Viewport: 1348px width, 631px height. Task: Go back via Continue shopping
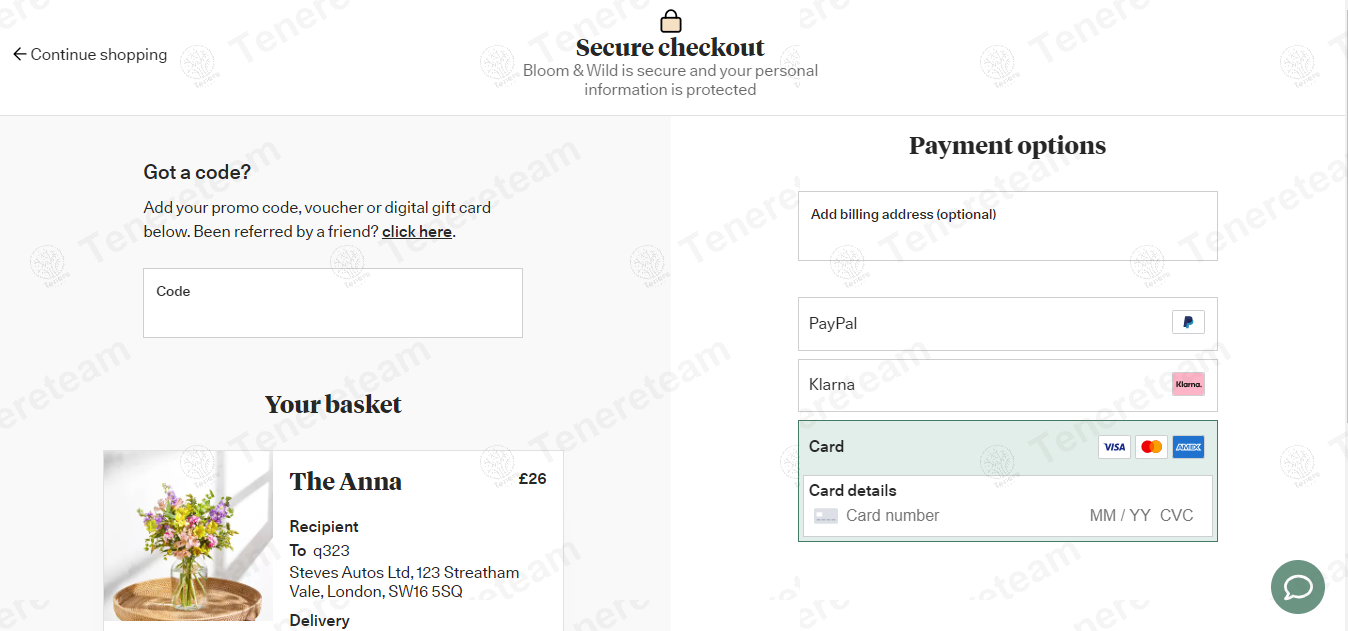(x=90, y=55)
